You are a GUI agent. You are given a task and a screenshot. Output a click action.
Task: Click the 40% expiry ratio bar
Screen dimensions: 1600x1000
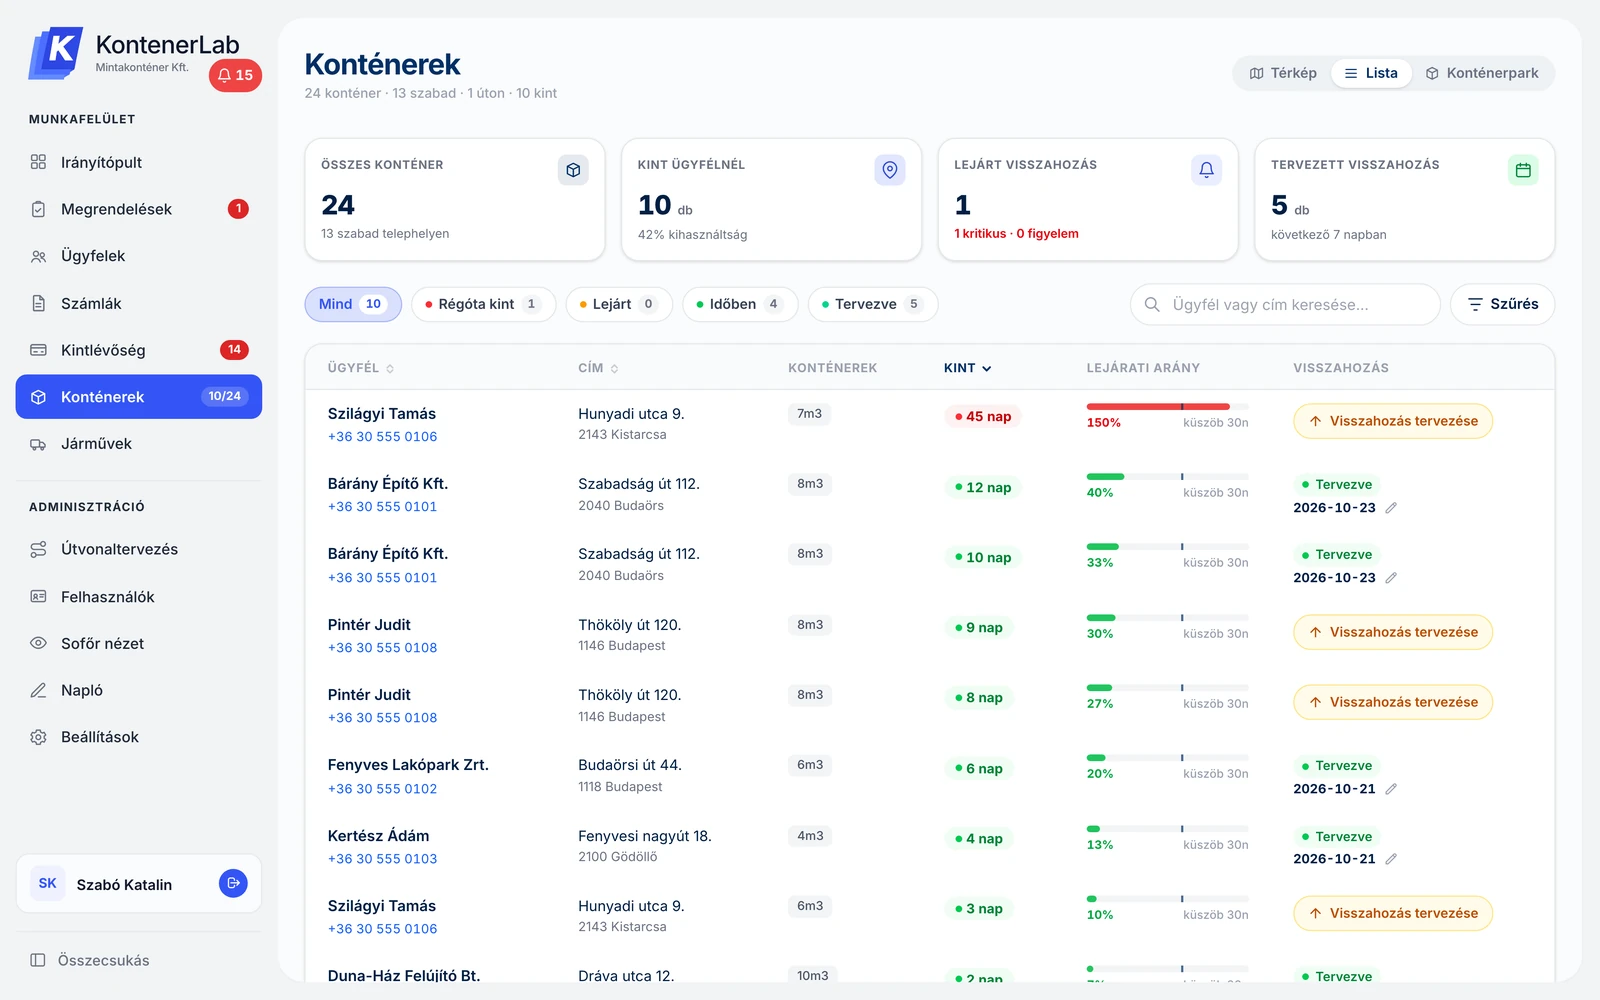point(1167,477)
